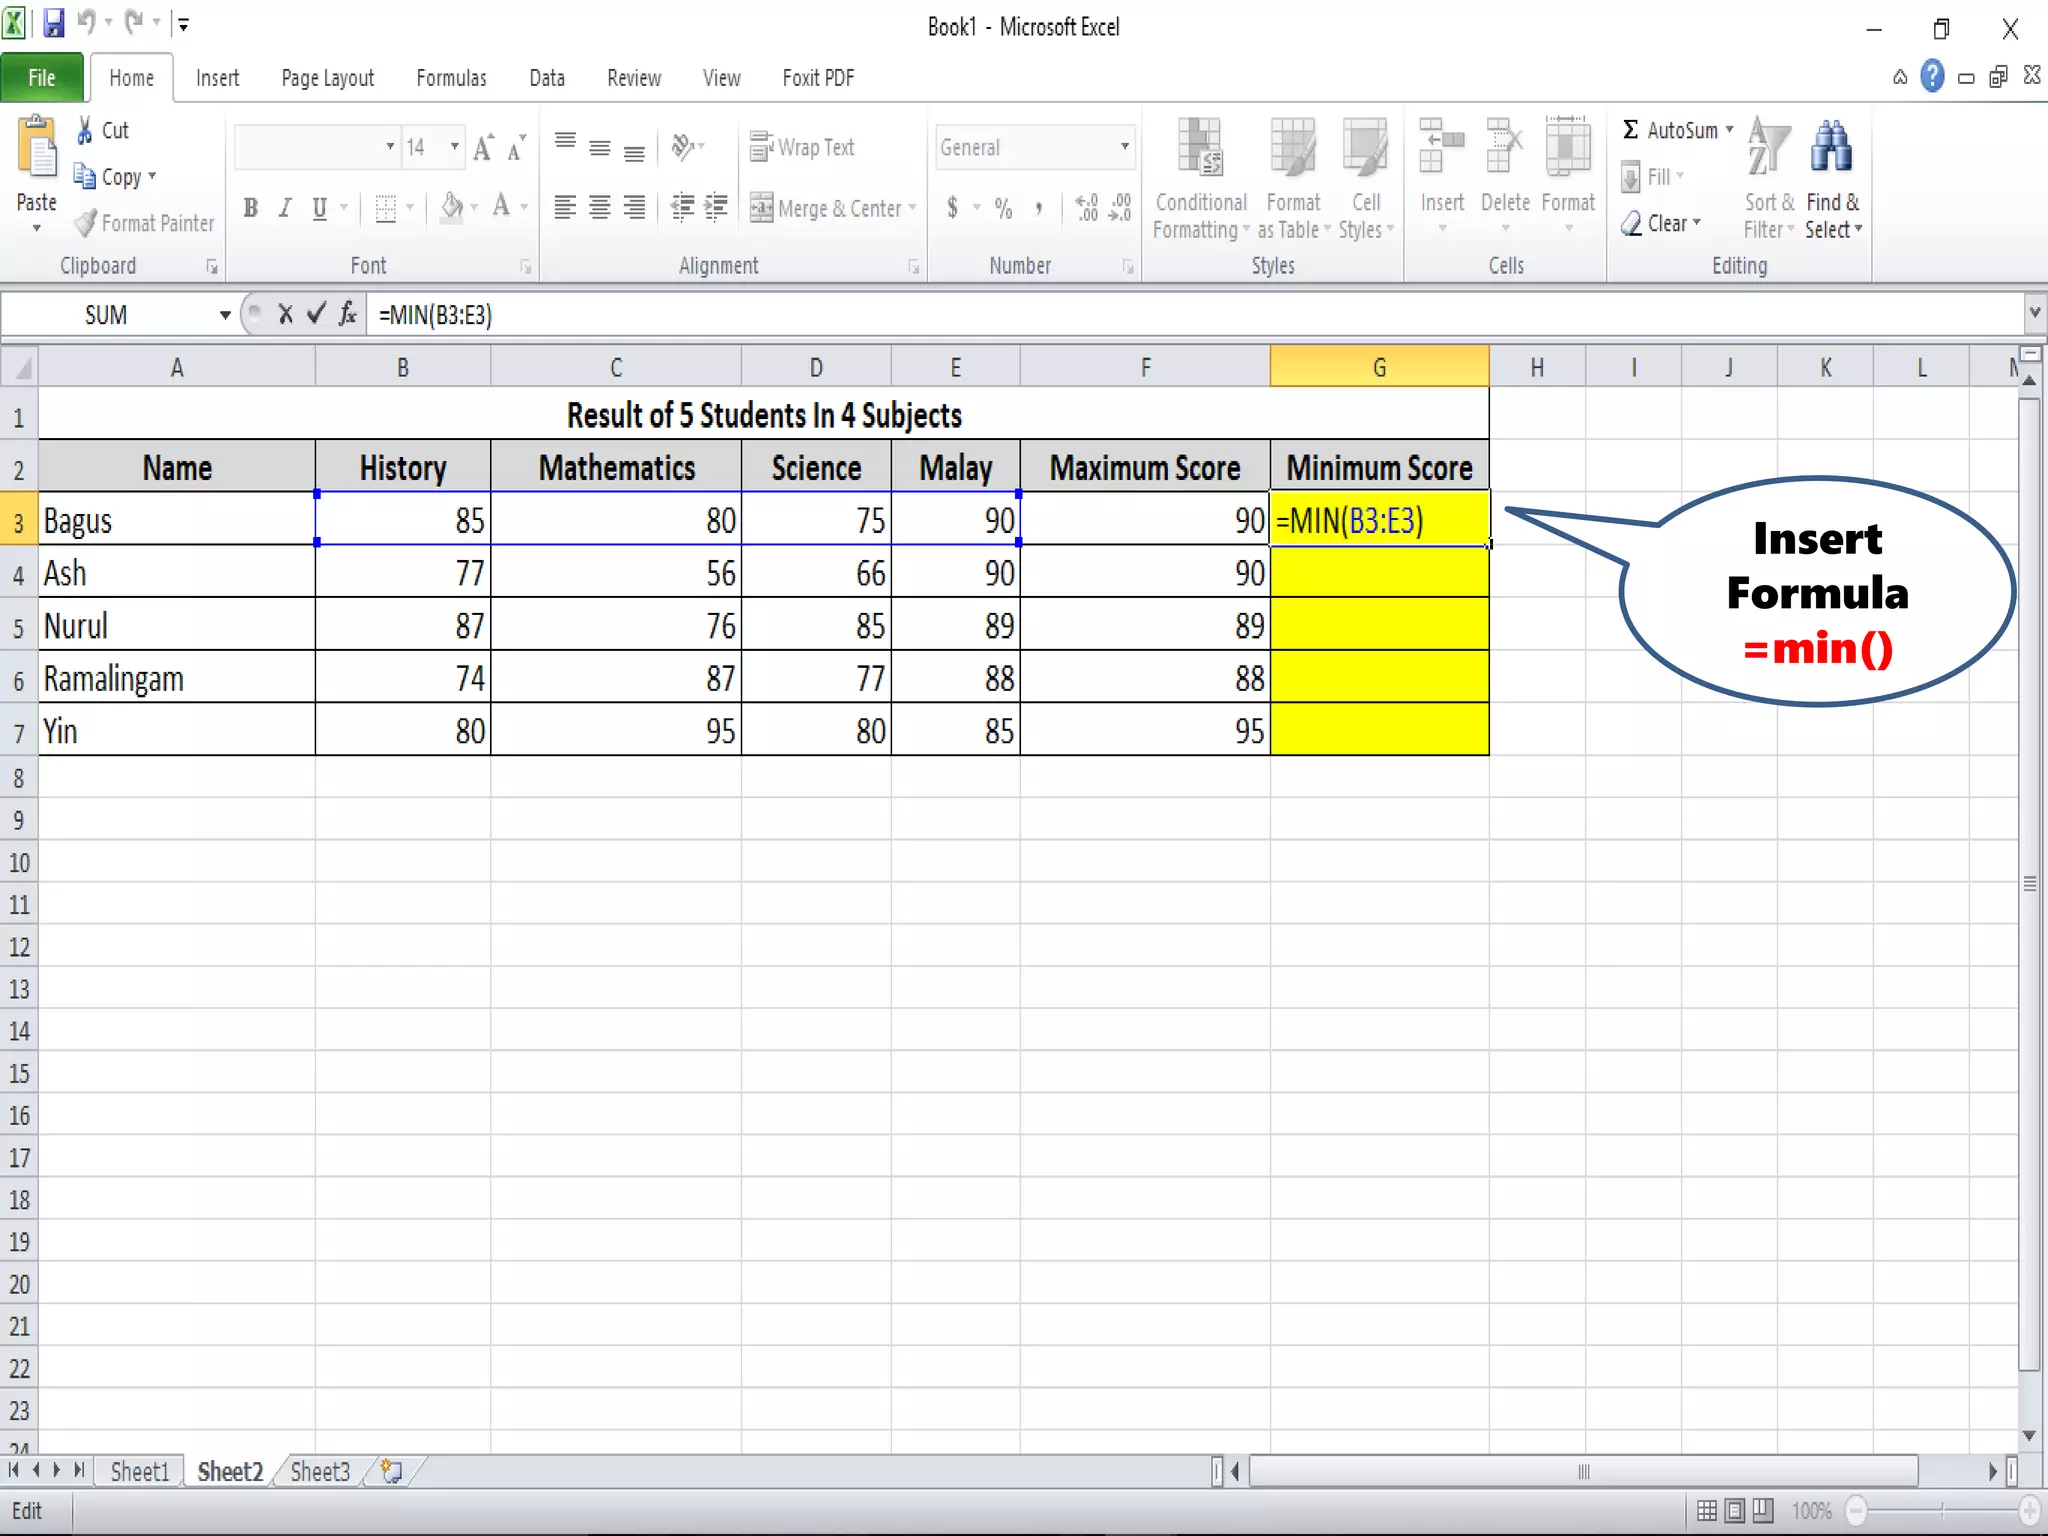Open Cell Styles gallery
The height and width of the screenshot is (1536, 2048).
pos(1365,179)
